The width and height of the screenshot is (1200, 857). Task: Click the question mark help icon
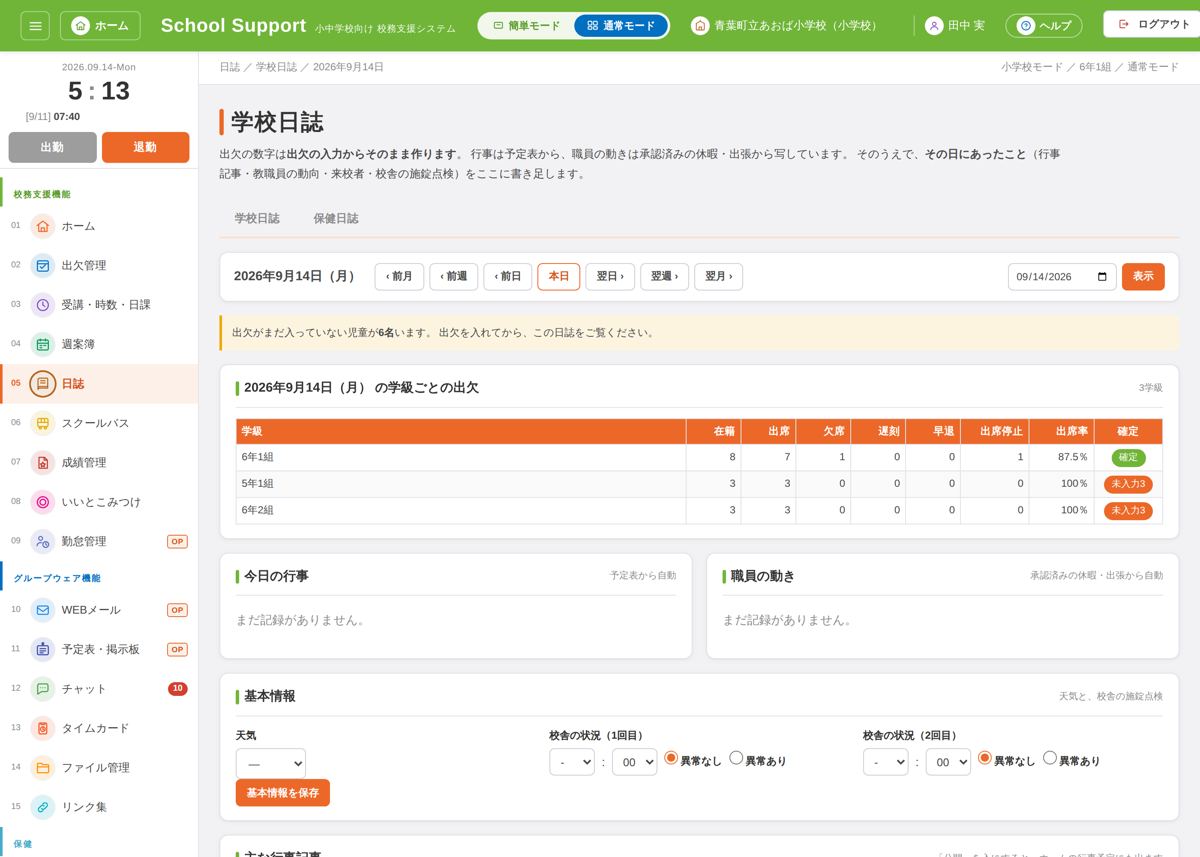[1025, 26]
